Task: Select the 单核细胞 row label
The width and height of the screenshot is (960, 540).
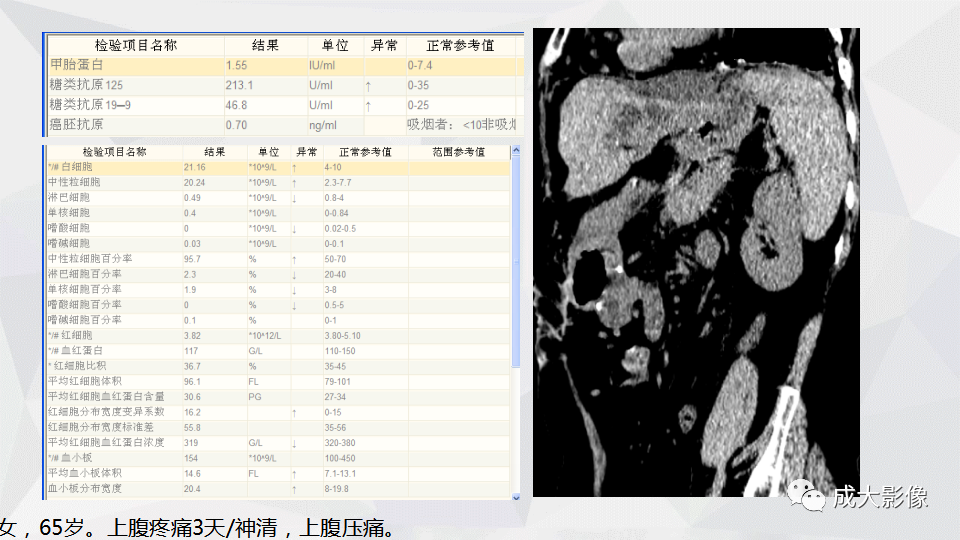Action: 69,213
